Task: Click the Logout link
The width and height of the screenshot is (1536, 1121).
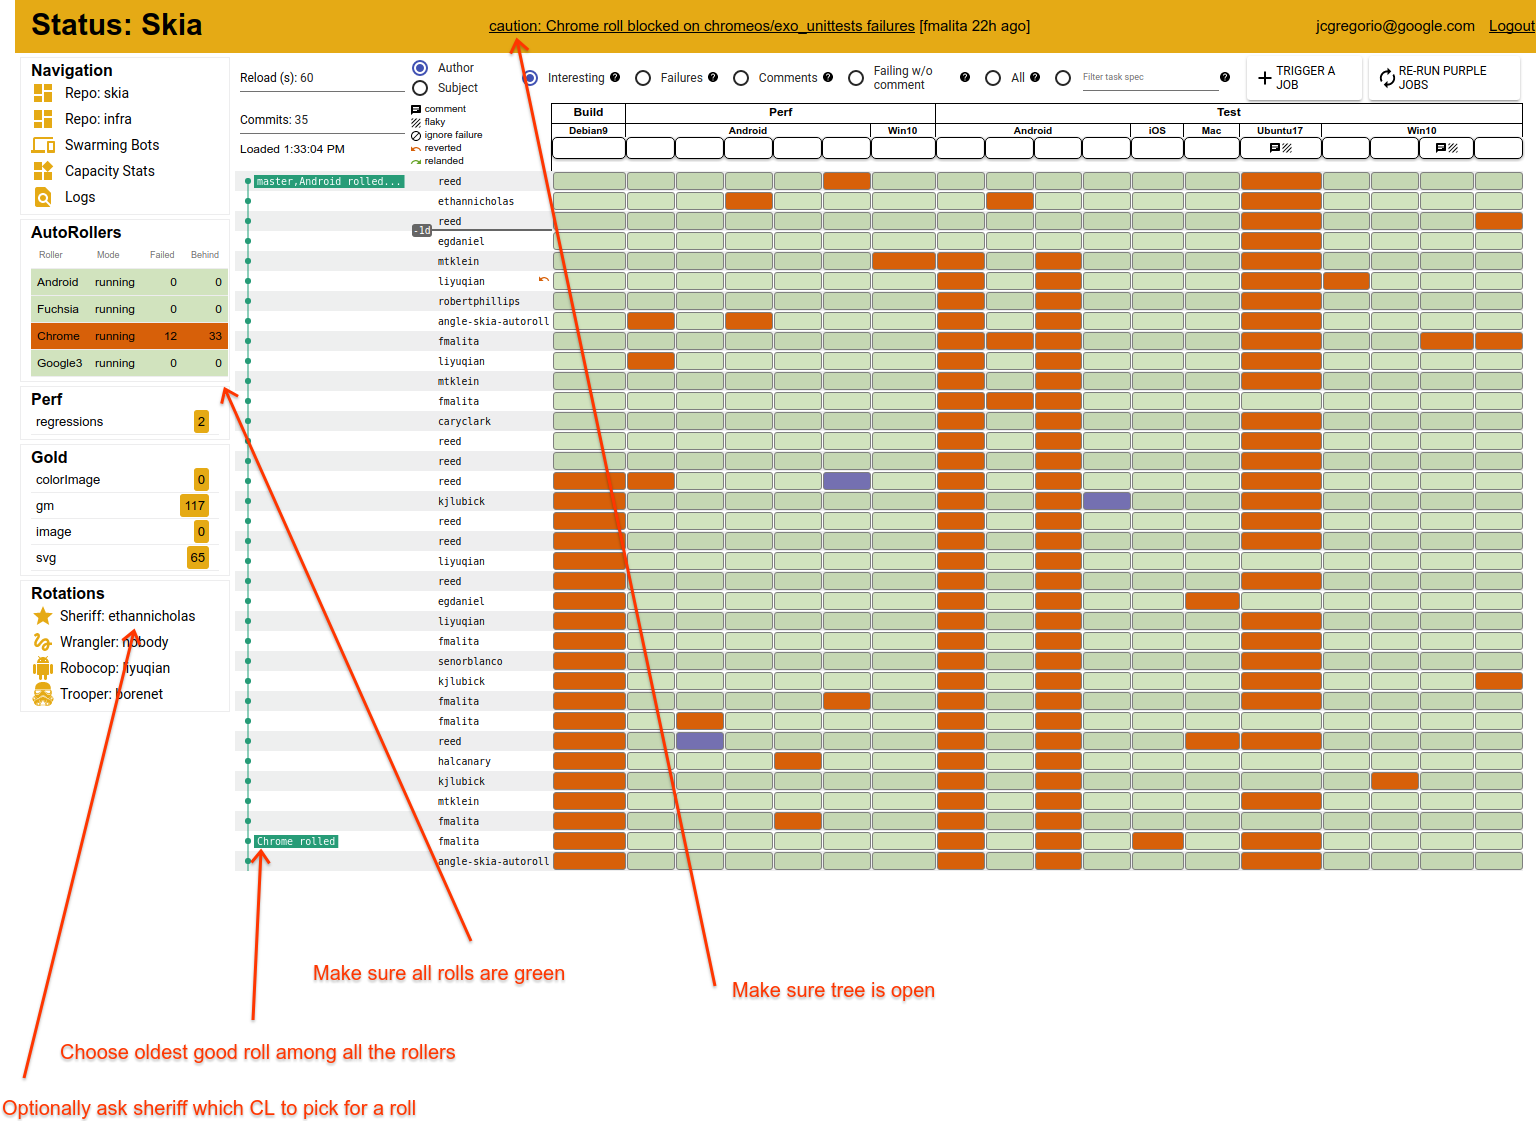Action: click(1511, 26)
